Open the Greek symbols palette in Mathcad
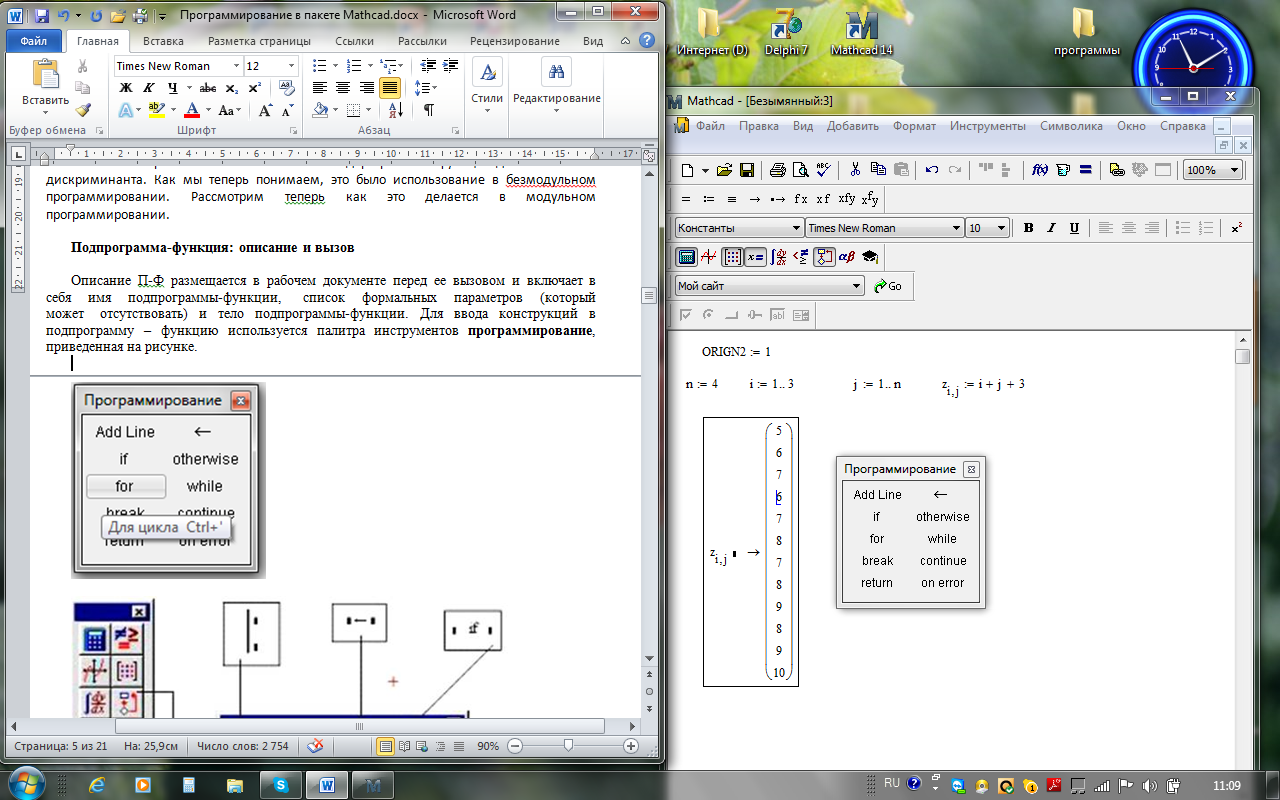Image resolution: width=1280 pixels, height=800 pixels. point(847,257)
